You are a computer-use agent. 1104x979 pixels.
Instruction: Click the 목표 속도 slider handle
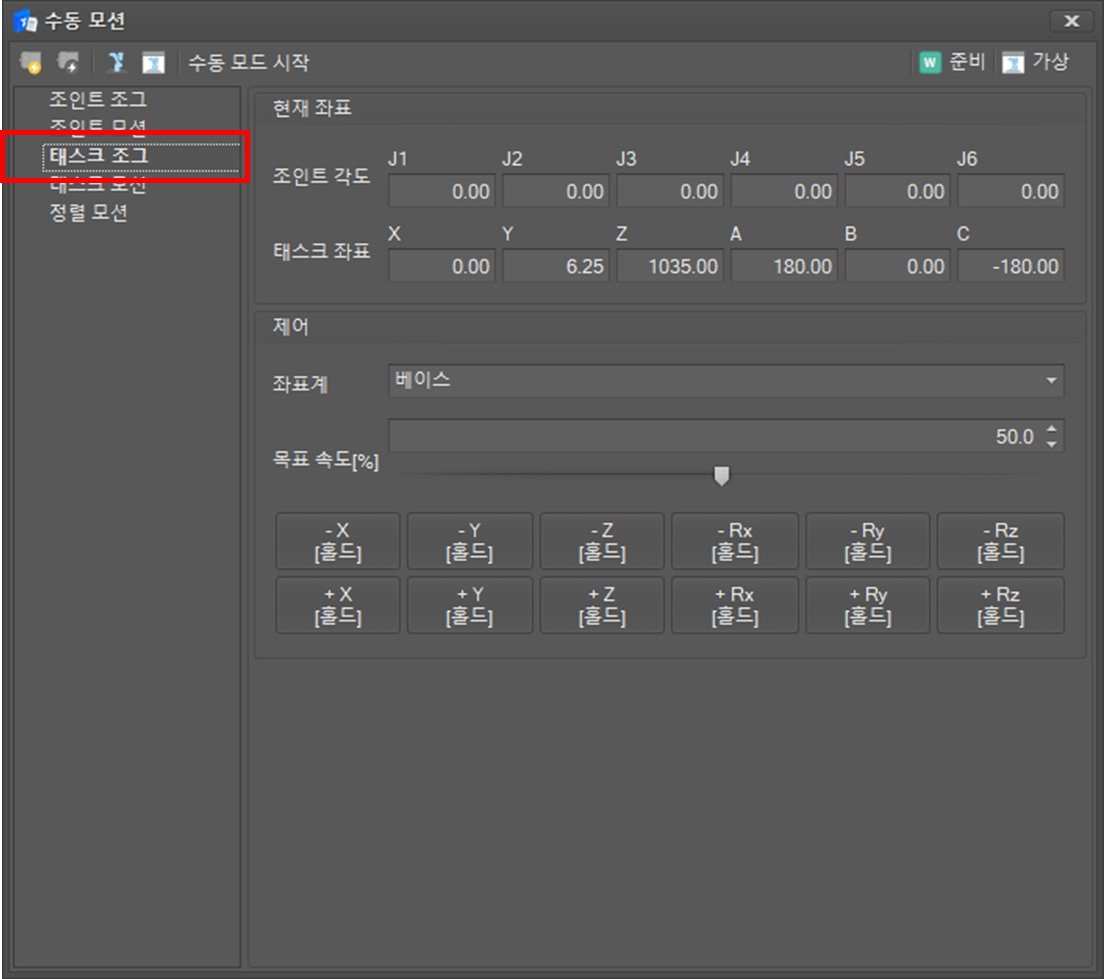(721, 476)
